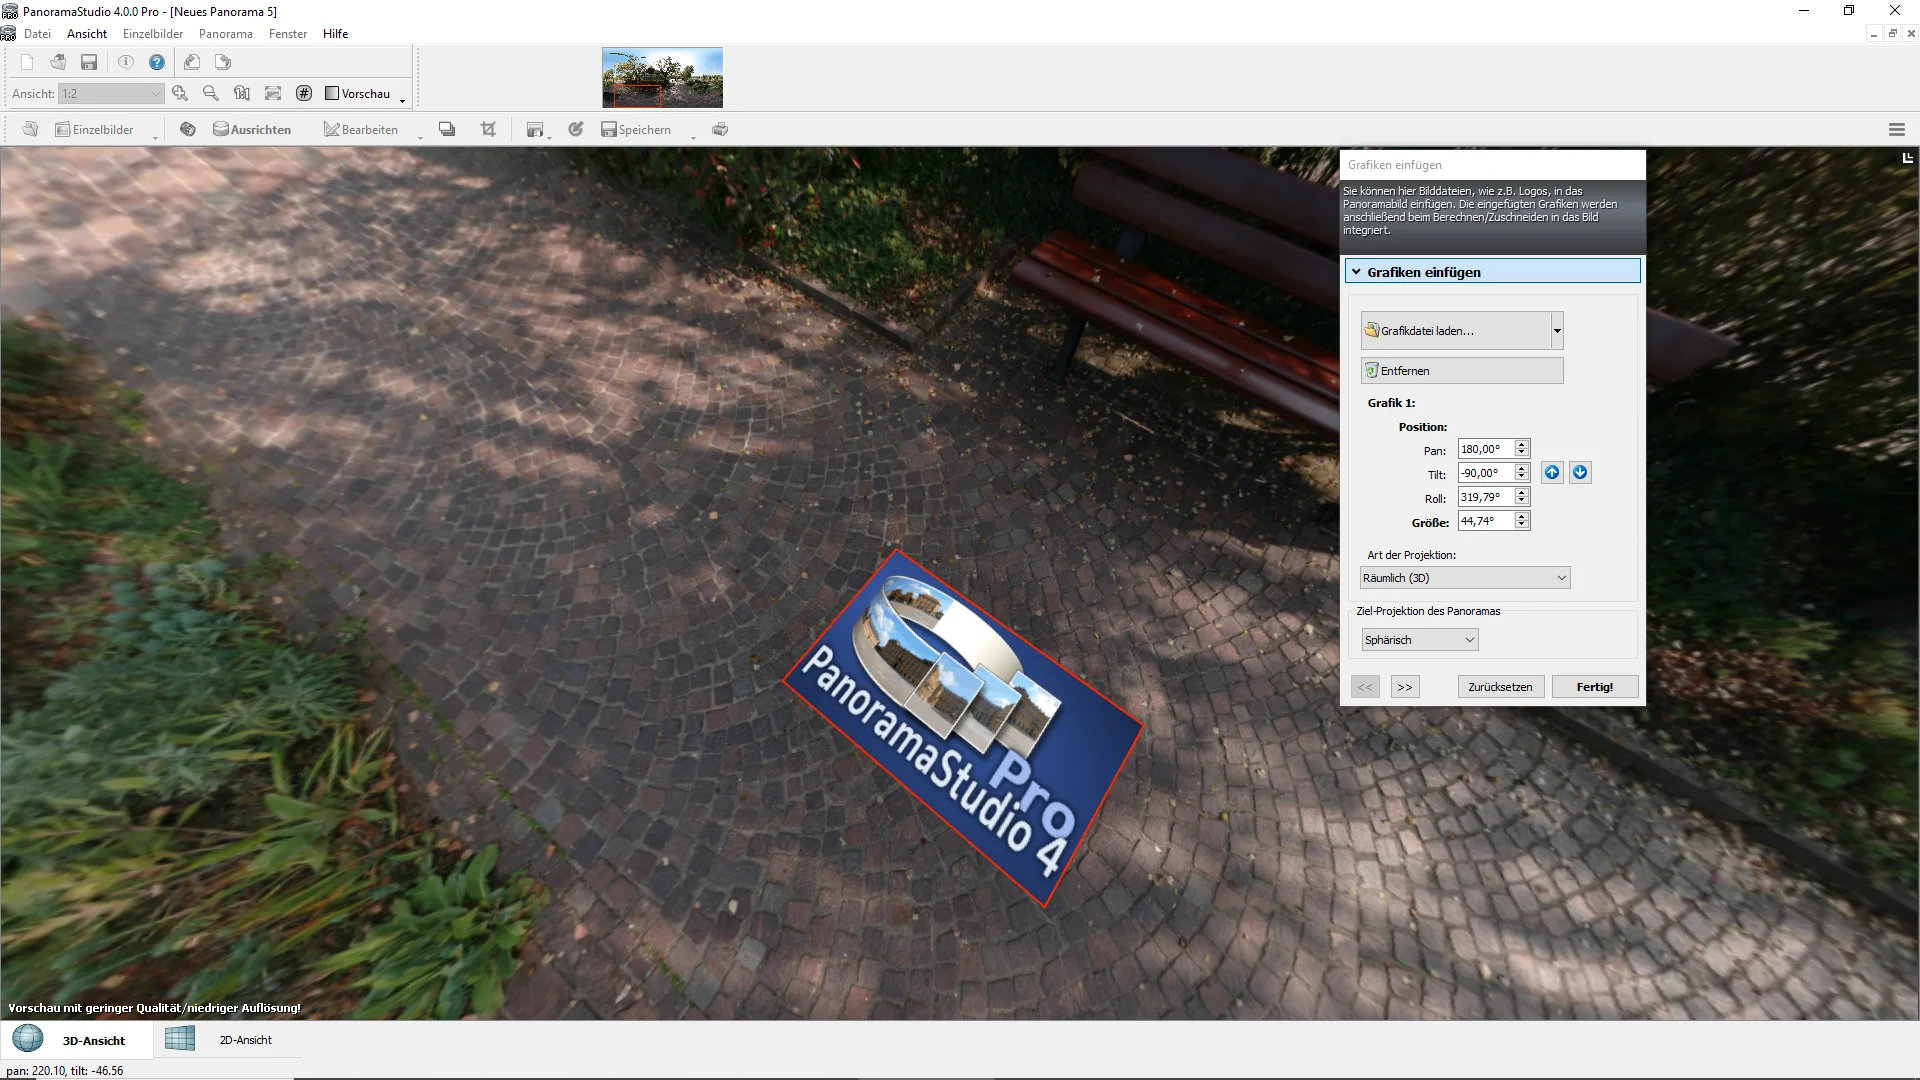
Task: Open the Einzelbilder menu
Action: click(x=153, y=33)
